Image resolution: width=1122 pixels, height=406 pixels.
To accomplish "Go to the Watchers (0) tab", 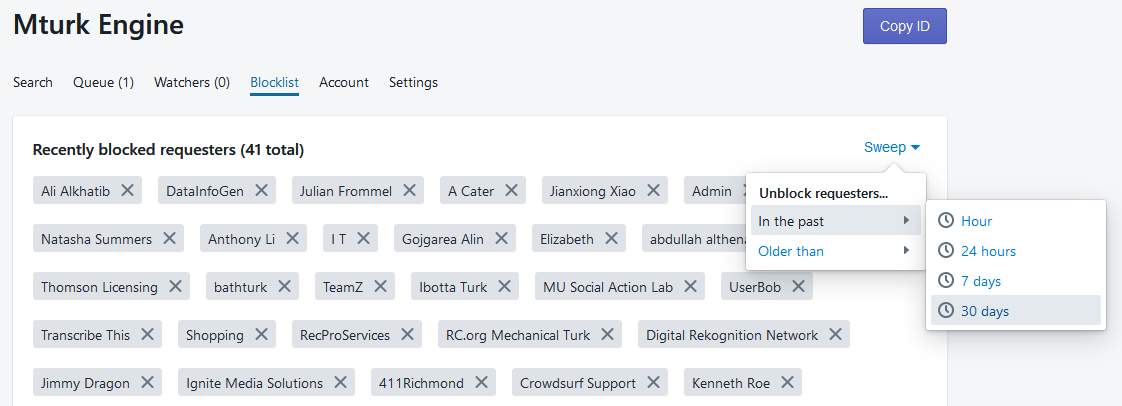I will coord(192,82).
